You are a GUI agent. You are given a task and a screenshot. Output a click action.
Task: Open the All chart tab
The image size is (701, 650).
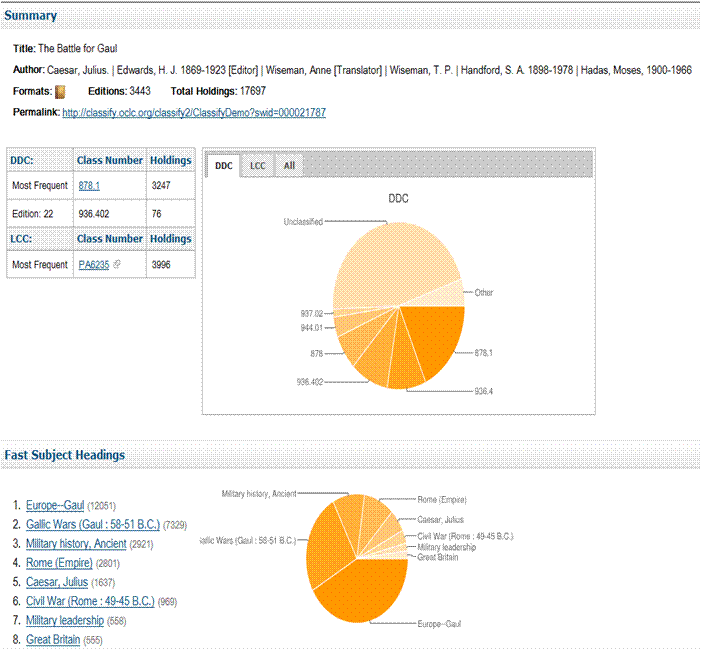tap(289, 166)
